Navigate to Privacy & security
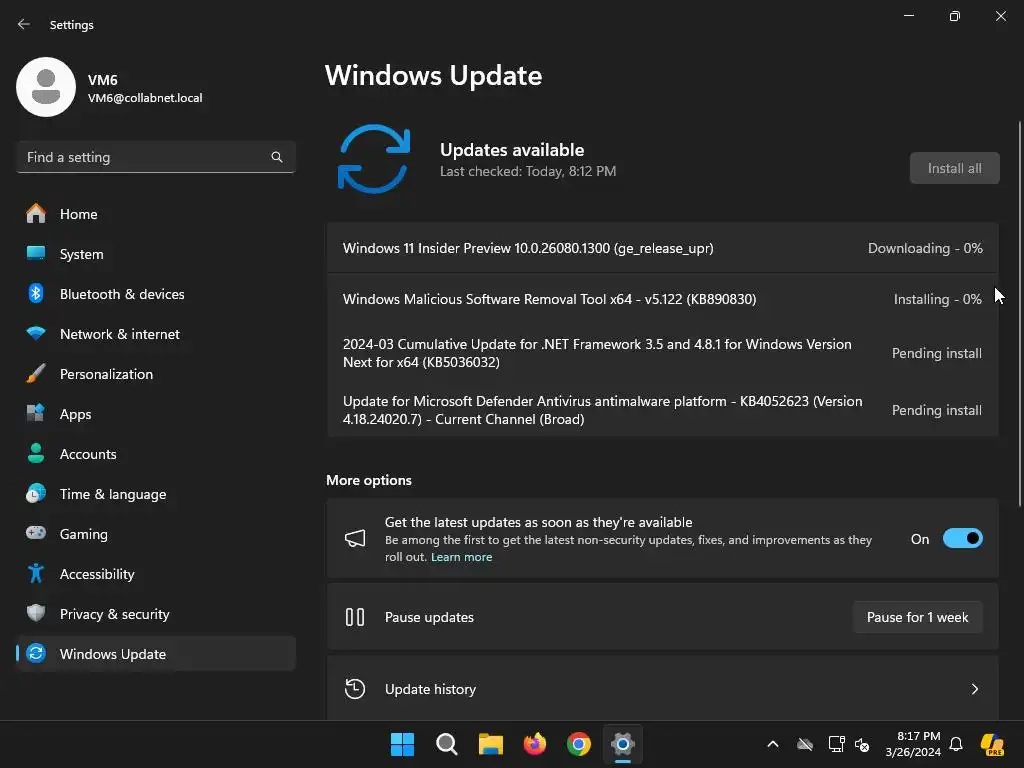This screenshot has width=1024, height=768. coord(156,614)
